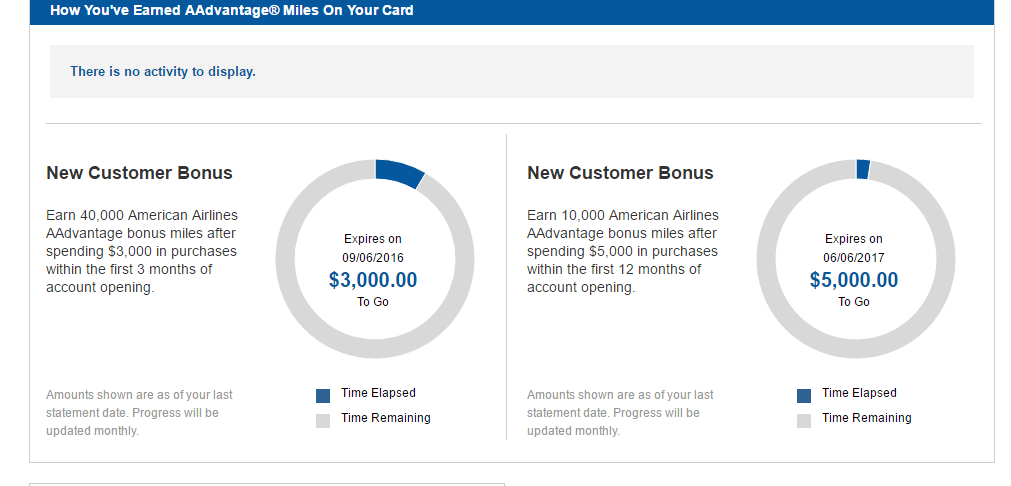Click the gray Time Remaining swatch, right legend
This screenshot has width=1011, height=486.
point(804,421)
